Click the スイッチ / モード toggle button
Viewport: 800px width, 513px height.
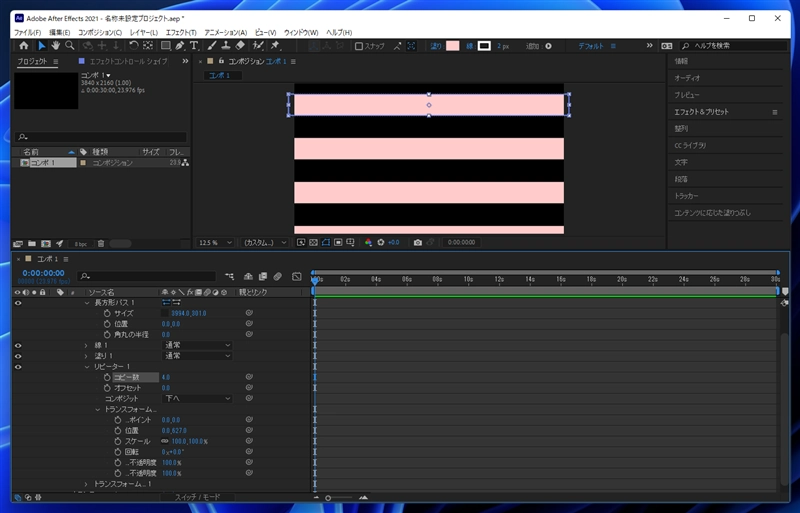pos(199,496)
